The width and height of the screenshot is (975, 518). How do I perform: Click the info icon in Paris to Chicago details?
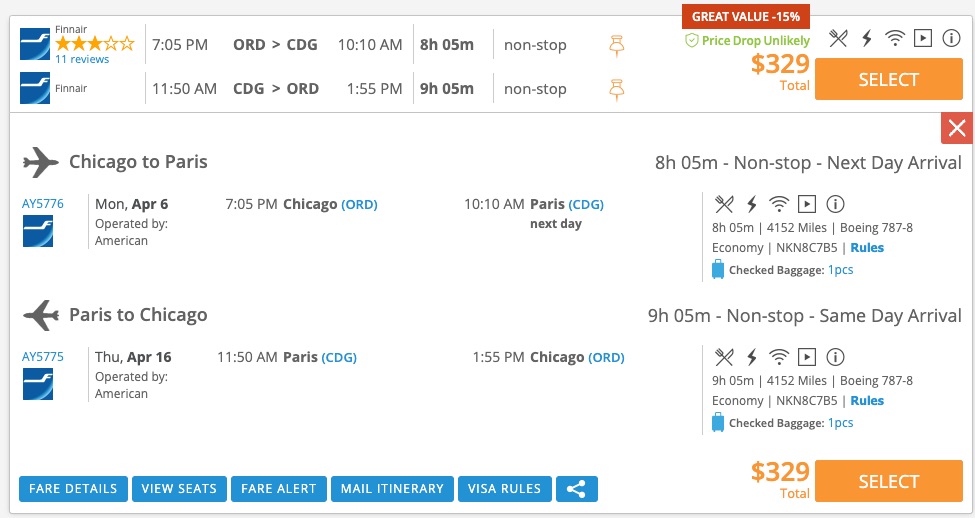835,357
